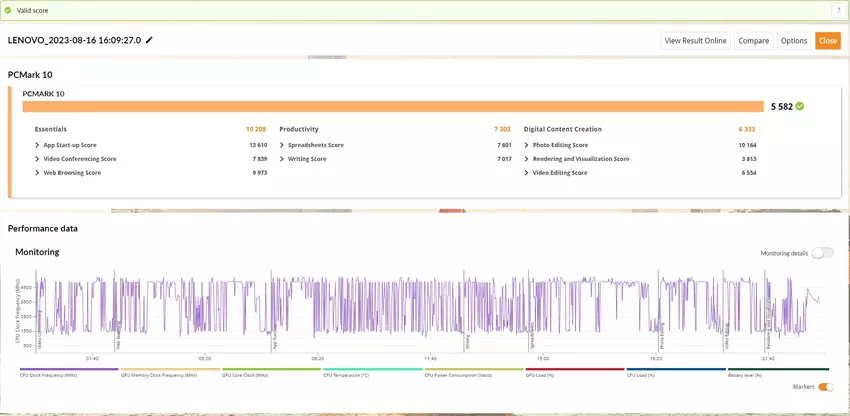Toggle the Monitoring details switch
Viewport: 850px width, 416px height.
(x=822, y=253)
